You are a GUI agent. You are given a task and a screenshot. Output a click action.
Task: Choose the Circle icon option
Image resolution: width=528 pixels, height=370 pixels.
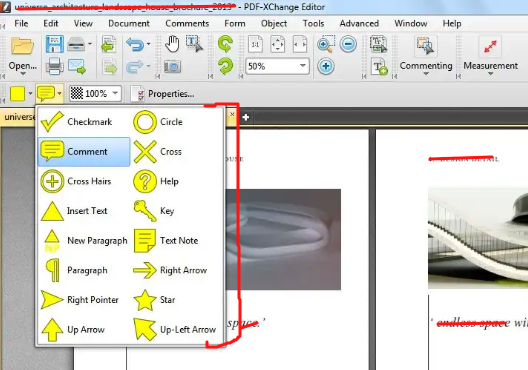[176, 122]
